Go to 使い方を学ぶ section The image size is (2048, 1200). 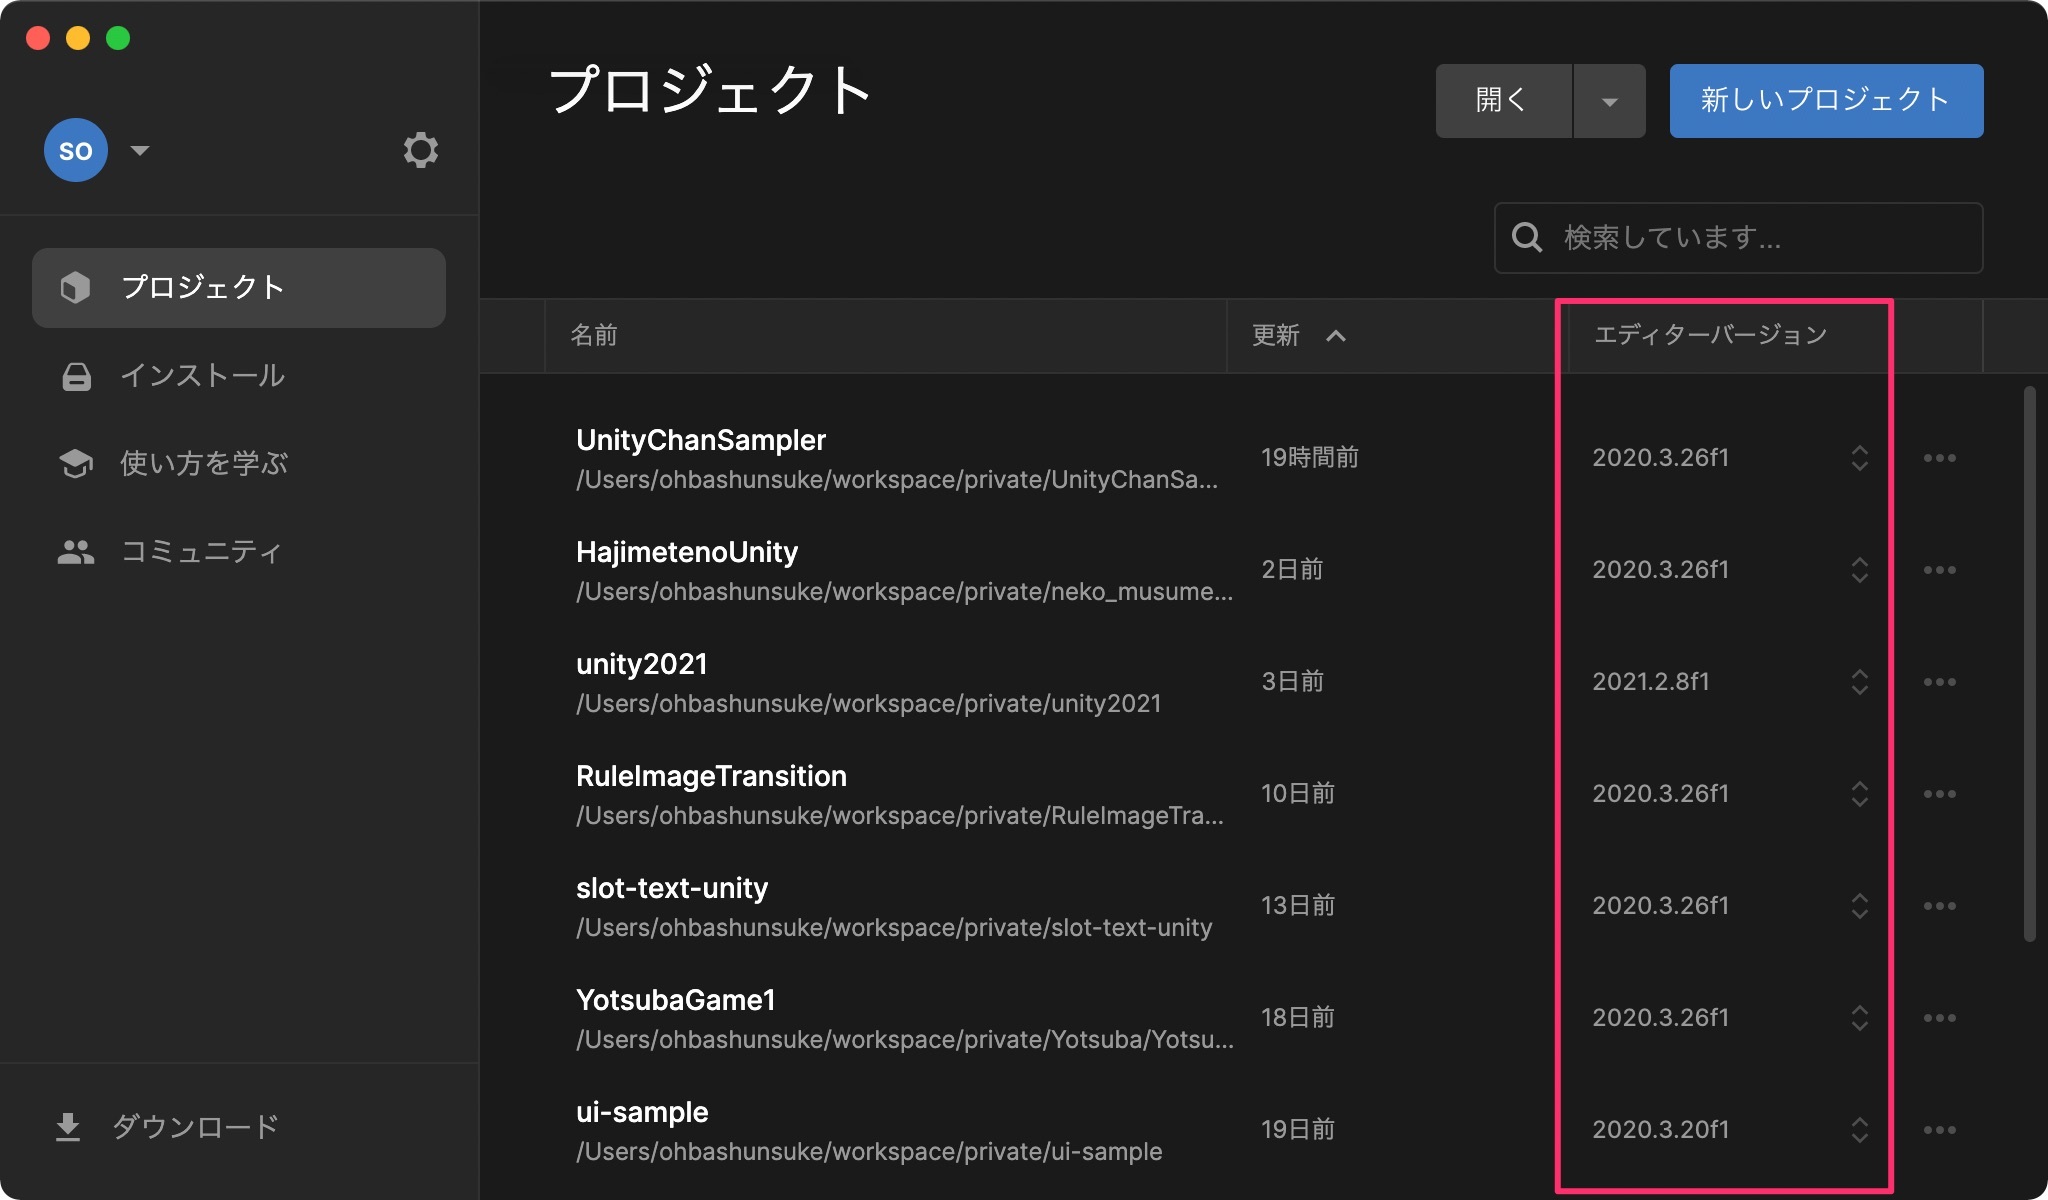239,463
